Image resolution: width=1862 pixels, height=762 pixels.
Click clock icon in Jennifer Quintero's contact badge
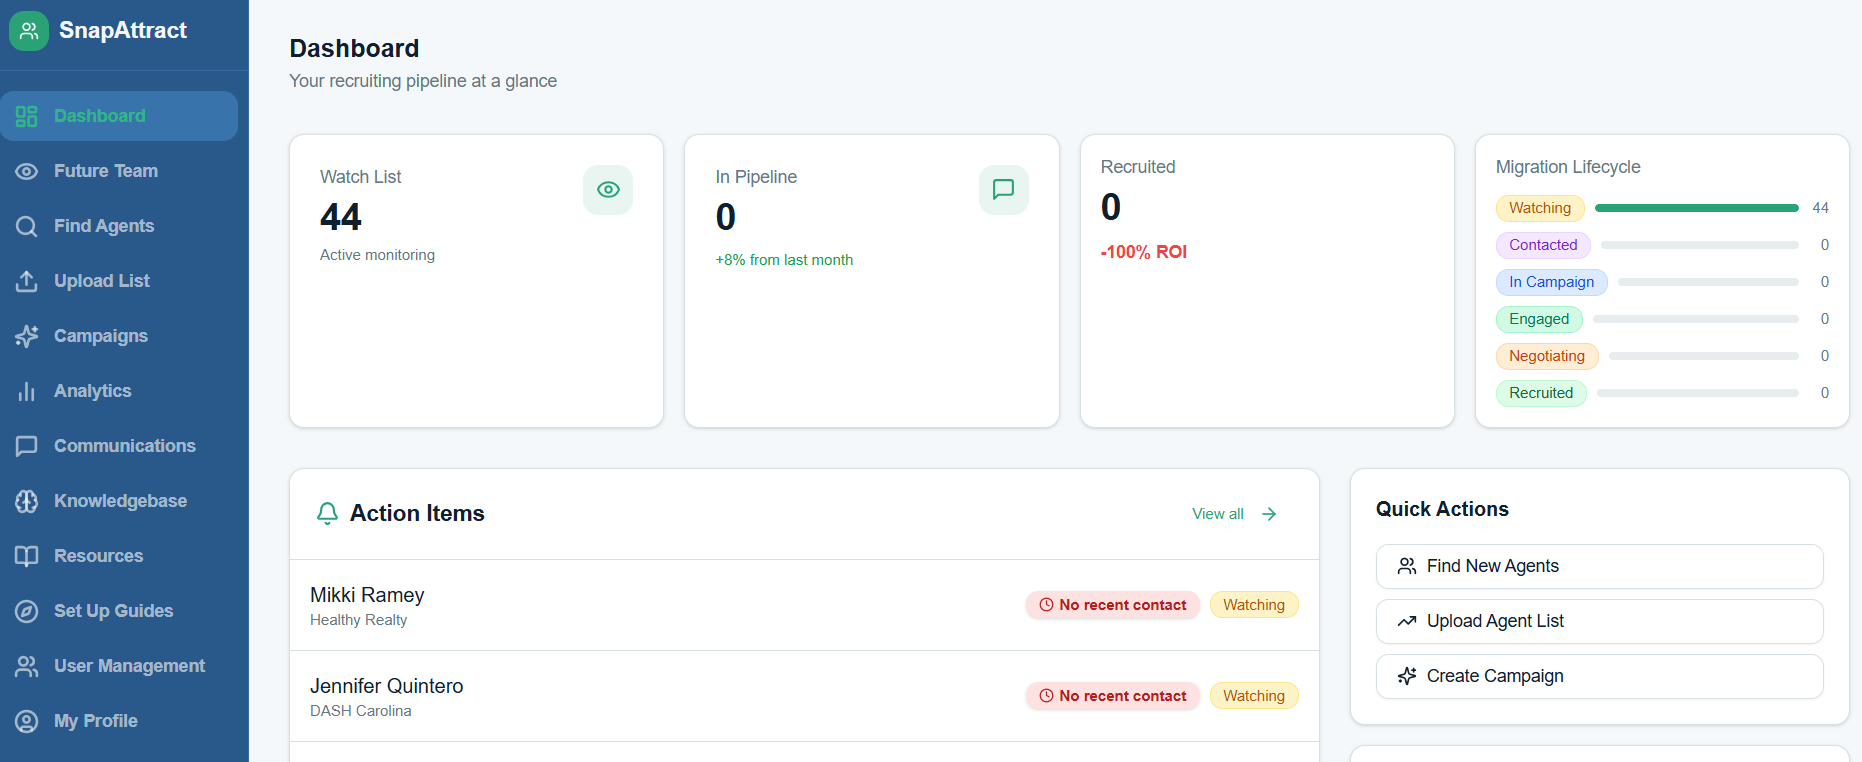click(x=1046, y=696)
